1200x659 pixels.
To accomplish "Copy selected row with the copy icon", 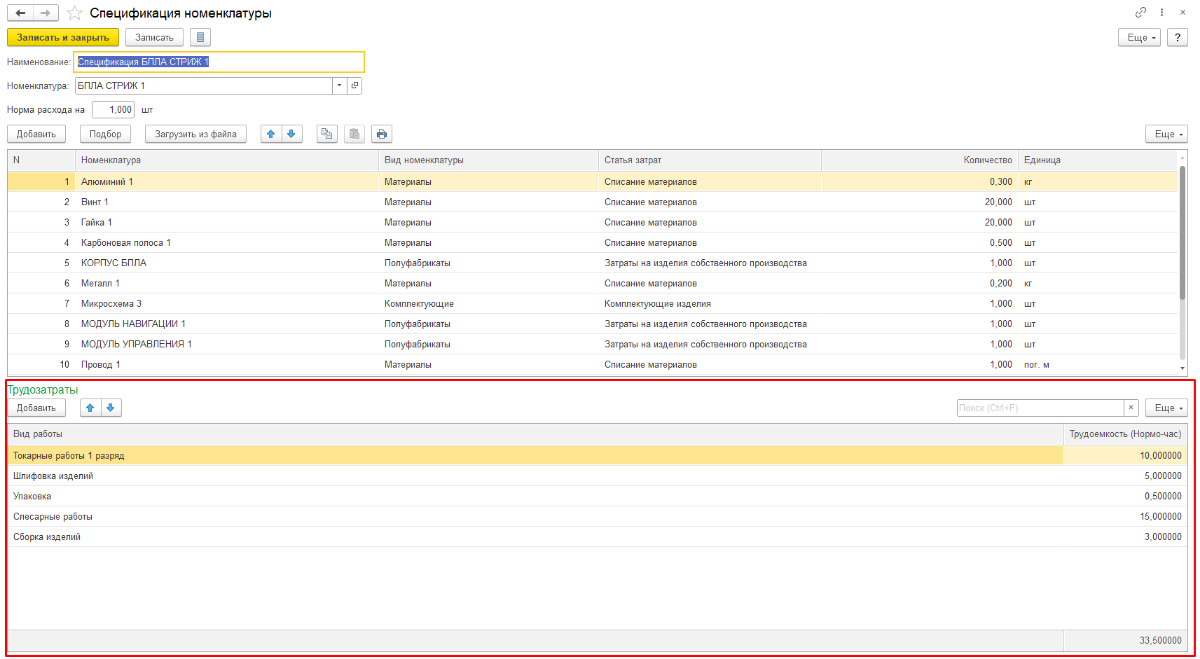I will click(x=327, y=133).
